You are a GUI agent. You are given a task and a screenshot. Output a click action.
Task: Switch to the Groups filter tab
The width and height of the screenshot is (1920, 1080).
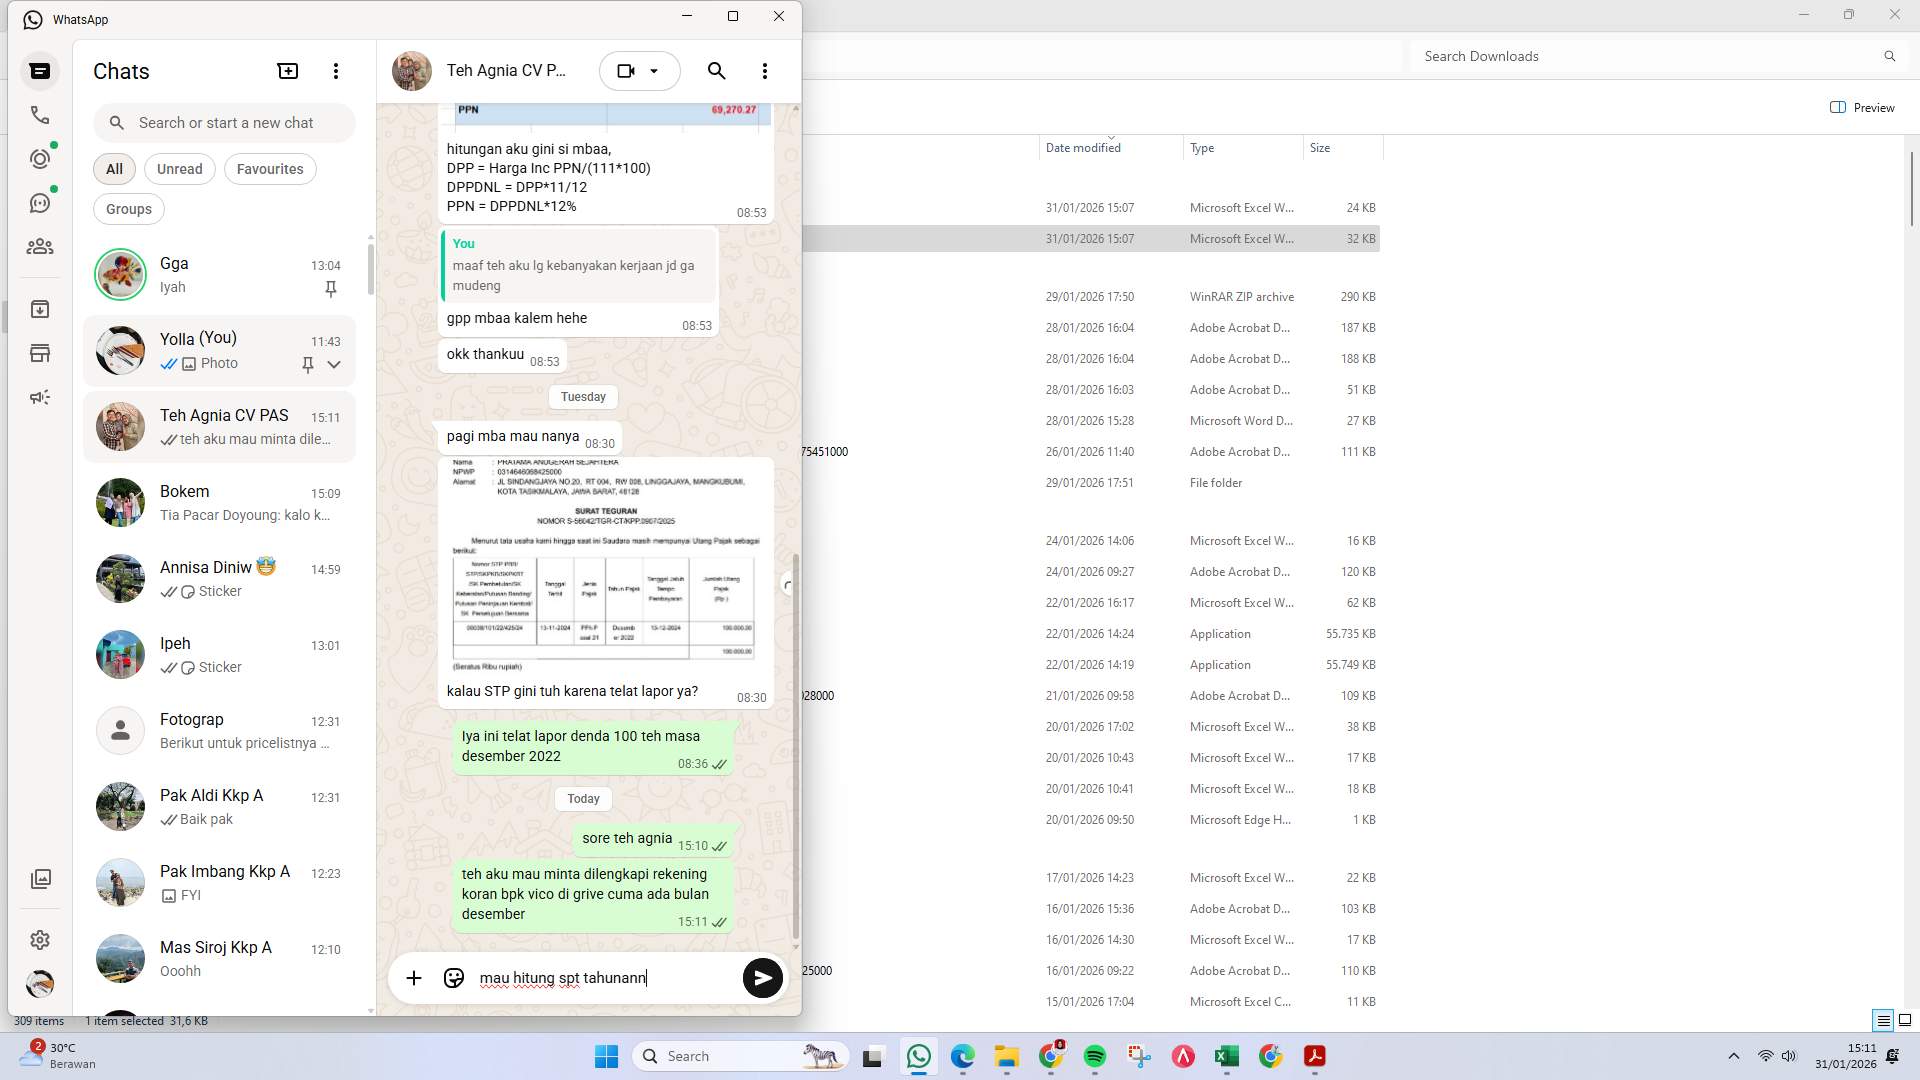point(128,208)
